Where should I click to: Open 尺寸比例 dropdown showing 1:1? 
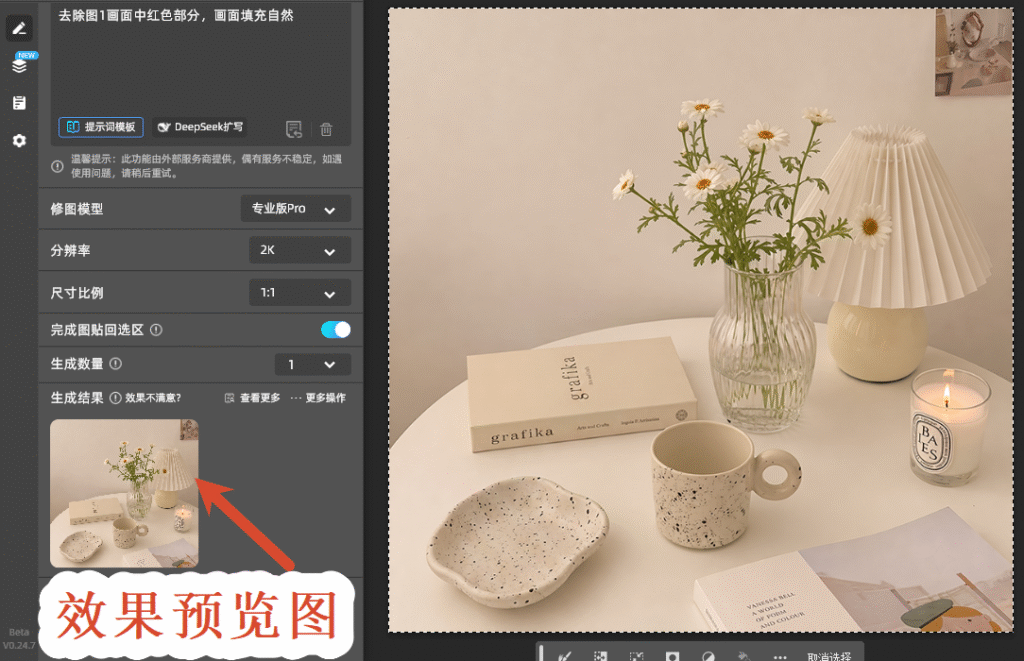click(x=300, y=293)
